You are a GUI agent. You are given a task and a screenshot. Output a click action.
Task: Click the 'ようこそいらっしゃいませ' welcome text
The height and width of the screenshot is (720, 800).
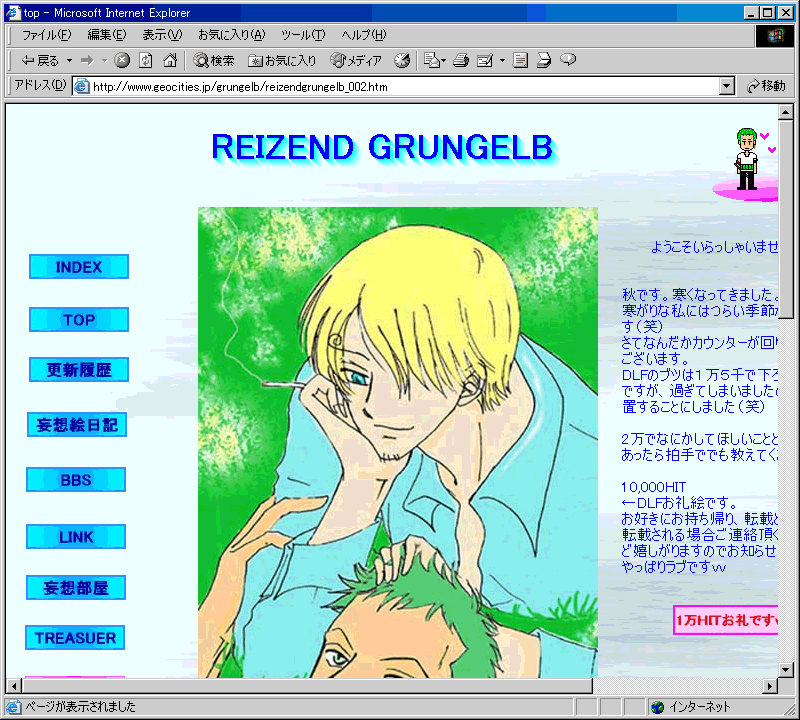pyautogui.click(x=714, y=247)
